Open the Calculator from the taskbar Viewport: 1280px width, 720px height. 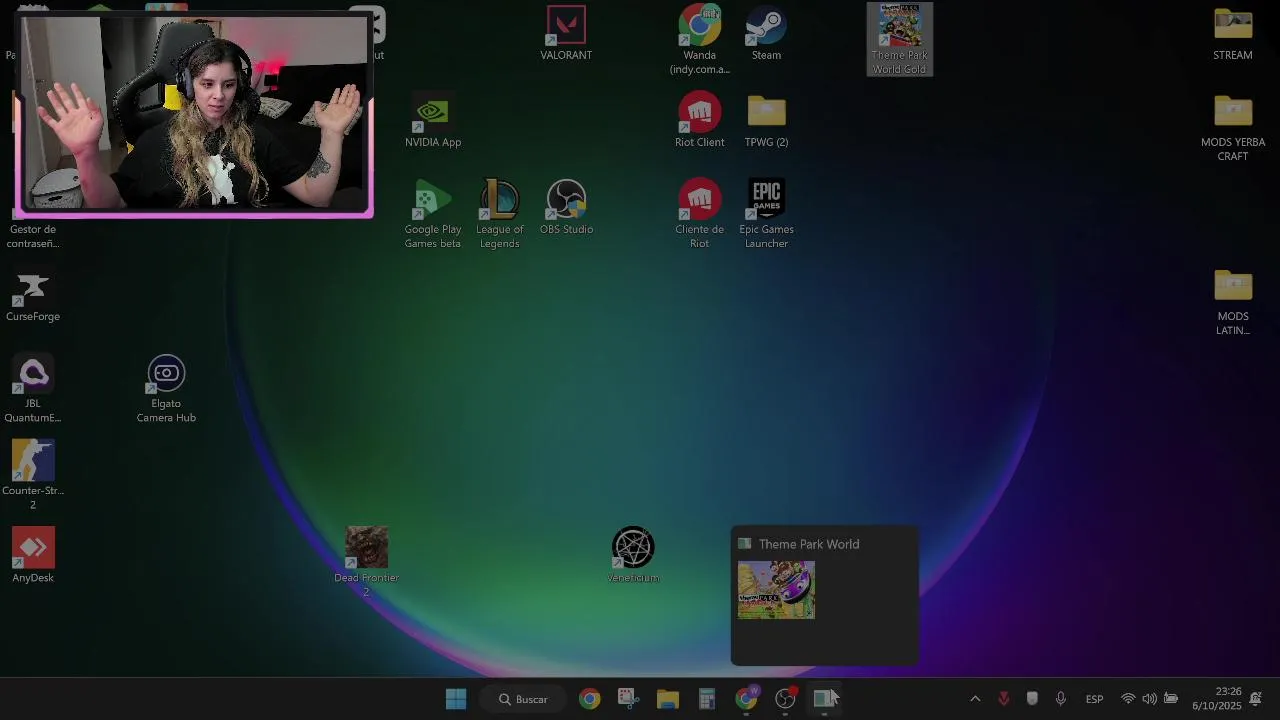(x=707, y=699)
